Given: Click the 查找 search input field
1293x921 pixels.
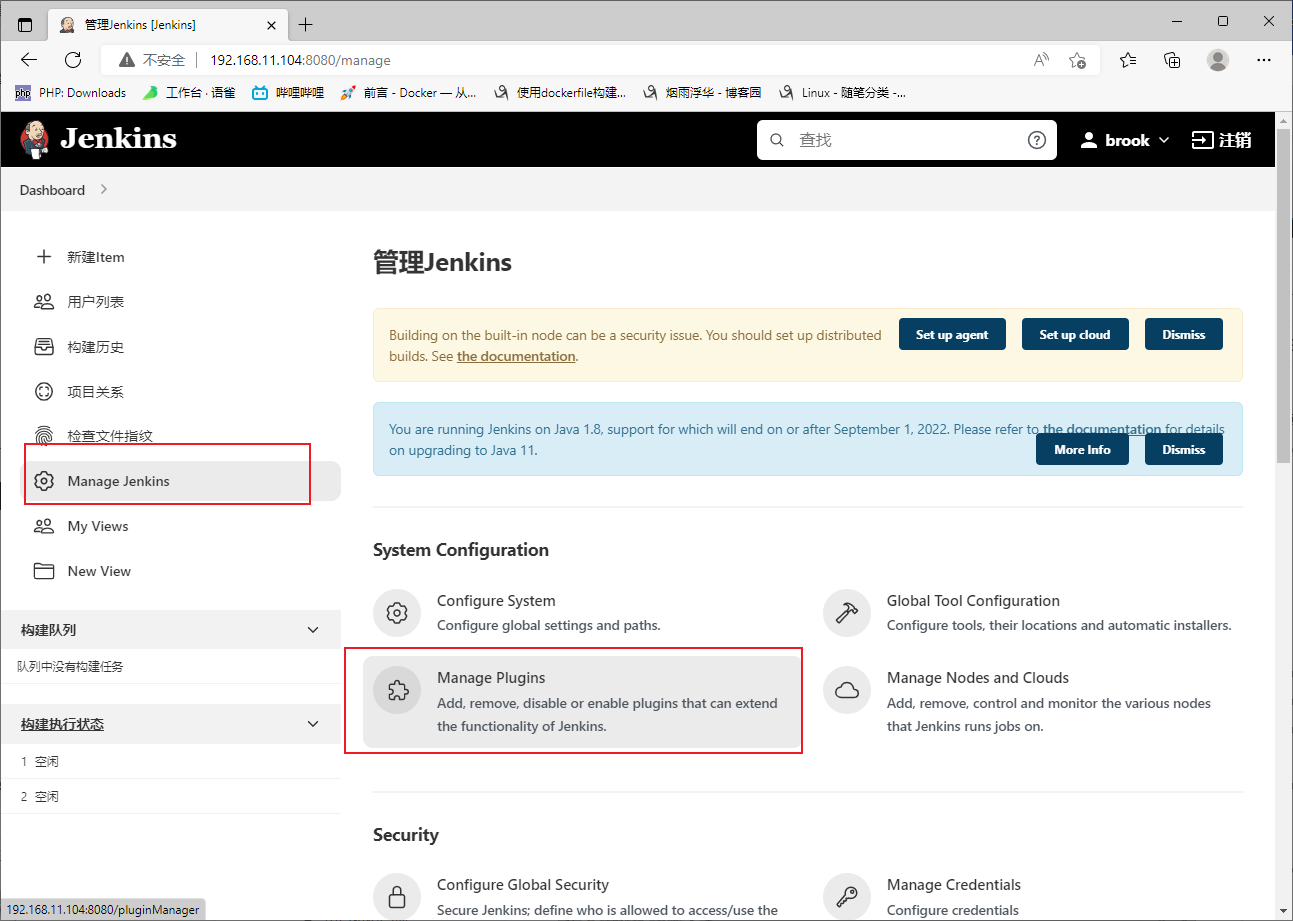Looking at the screenshot, I should 906,140.
